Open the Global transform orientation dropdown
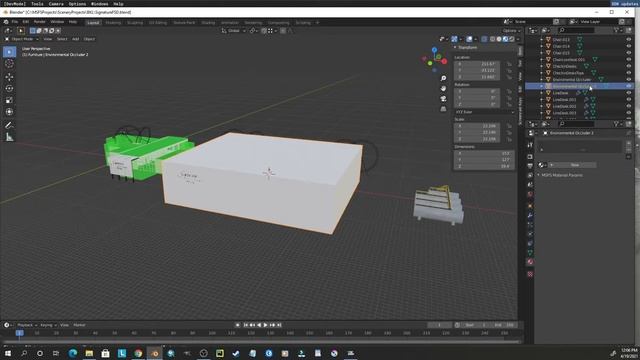Viewport: 640px width, 360px height. (233, 31)
